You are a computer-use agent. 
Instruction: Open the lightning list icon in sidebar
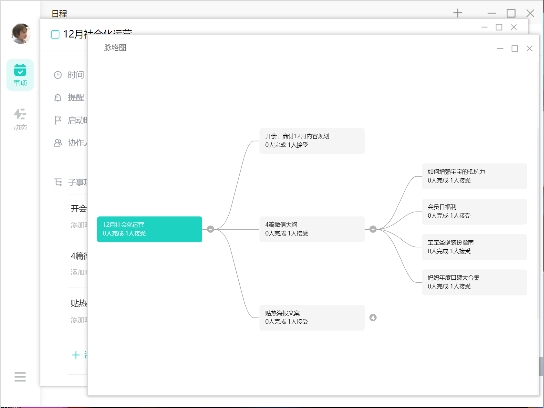(20, 119)
